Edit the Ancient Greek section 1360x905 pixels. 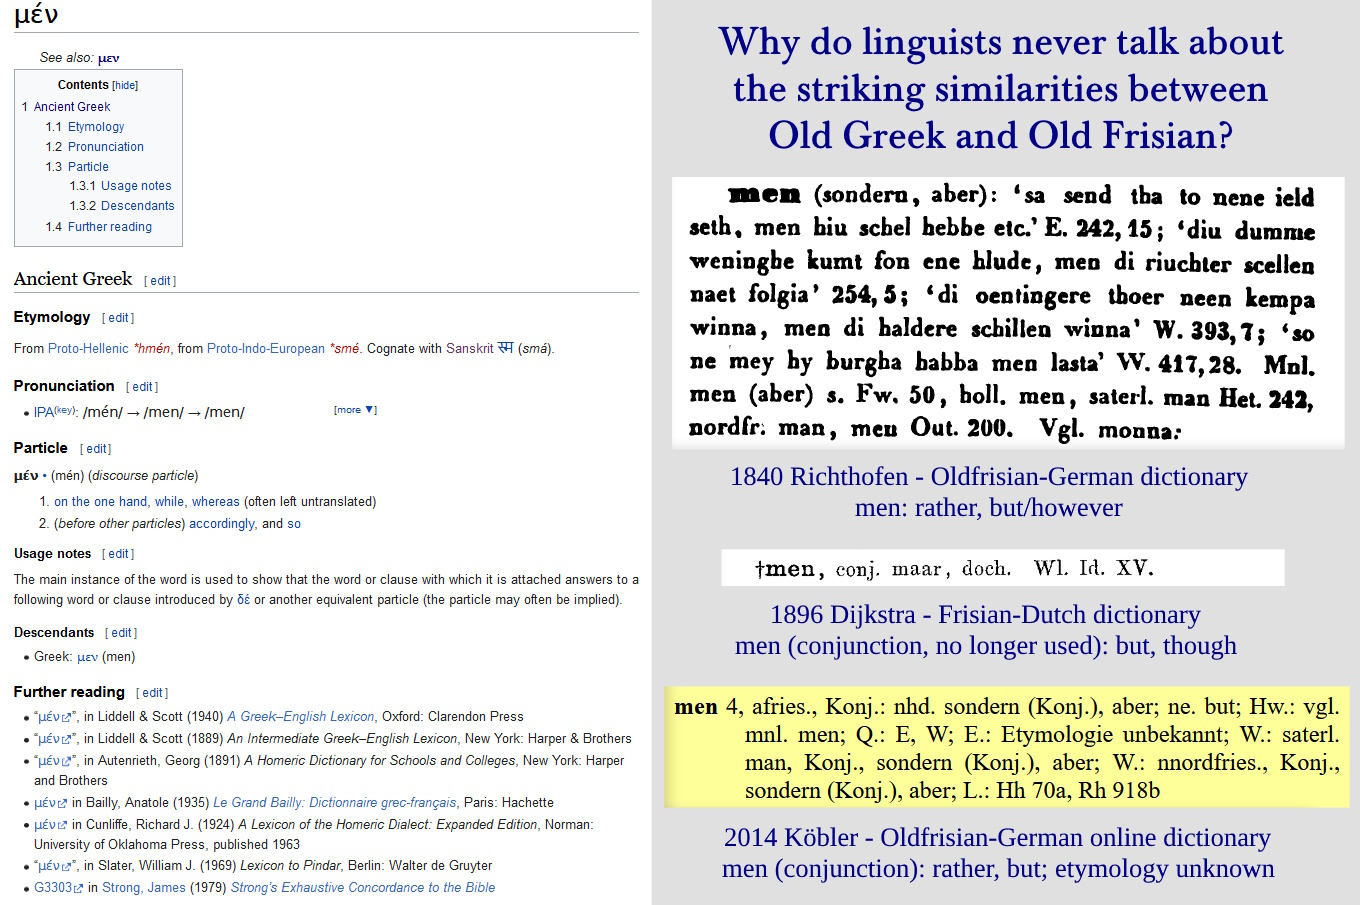pyautogui.click(x=160, y=281)
